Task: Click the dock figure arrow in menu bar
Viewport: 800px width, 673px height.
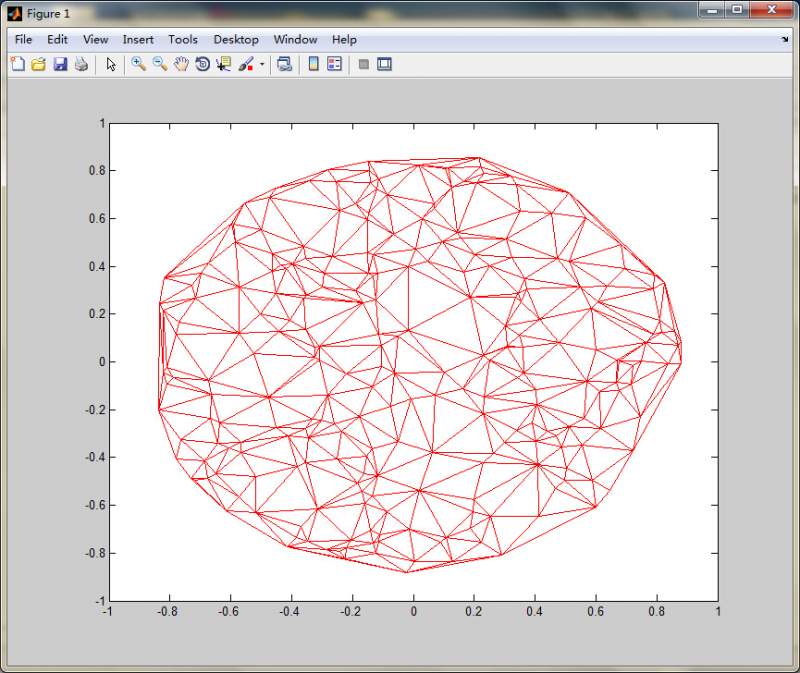Action: coord(785,39)
